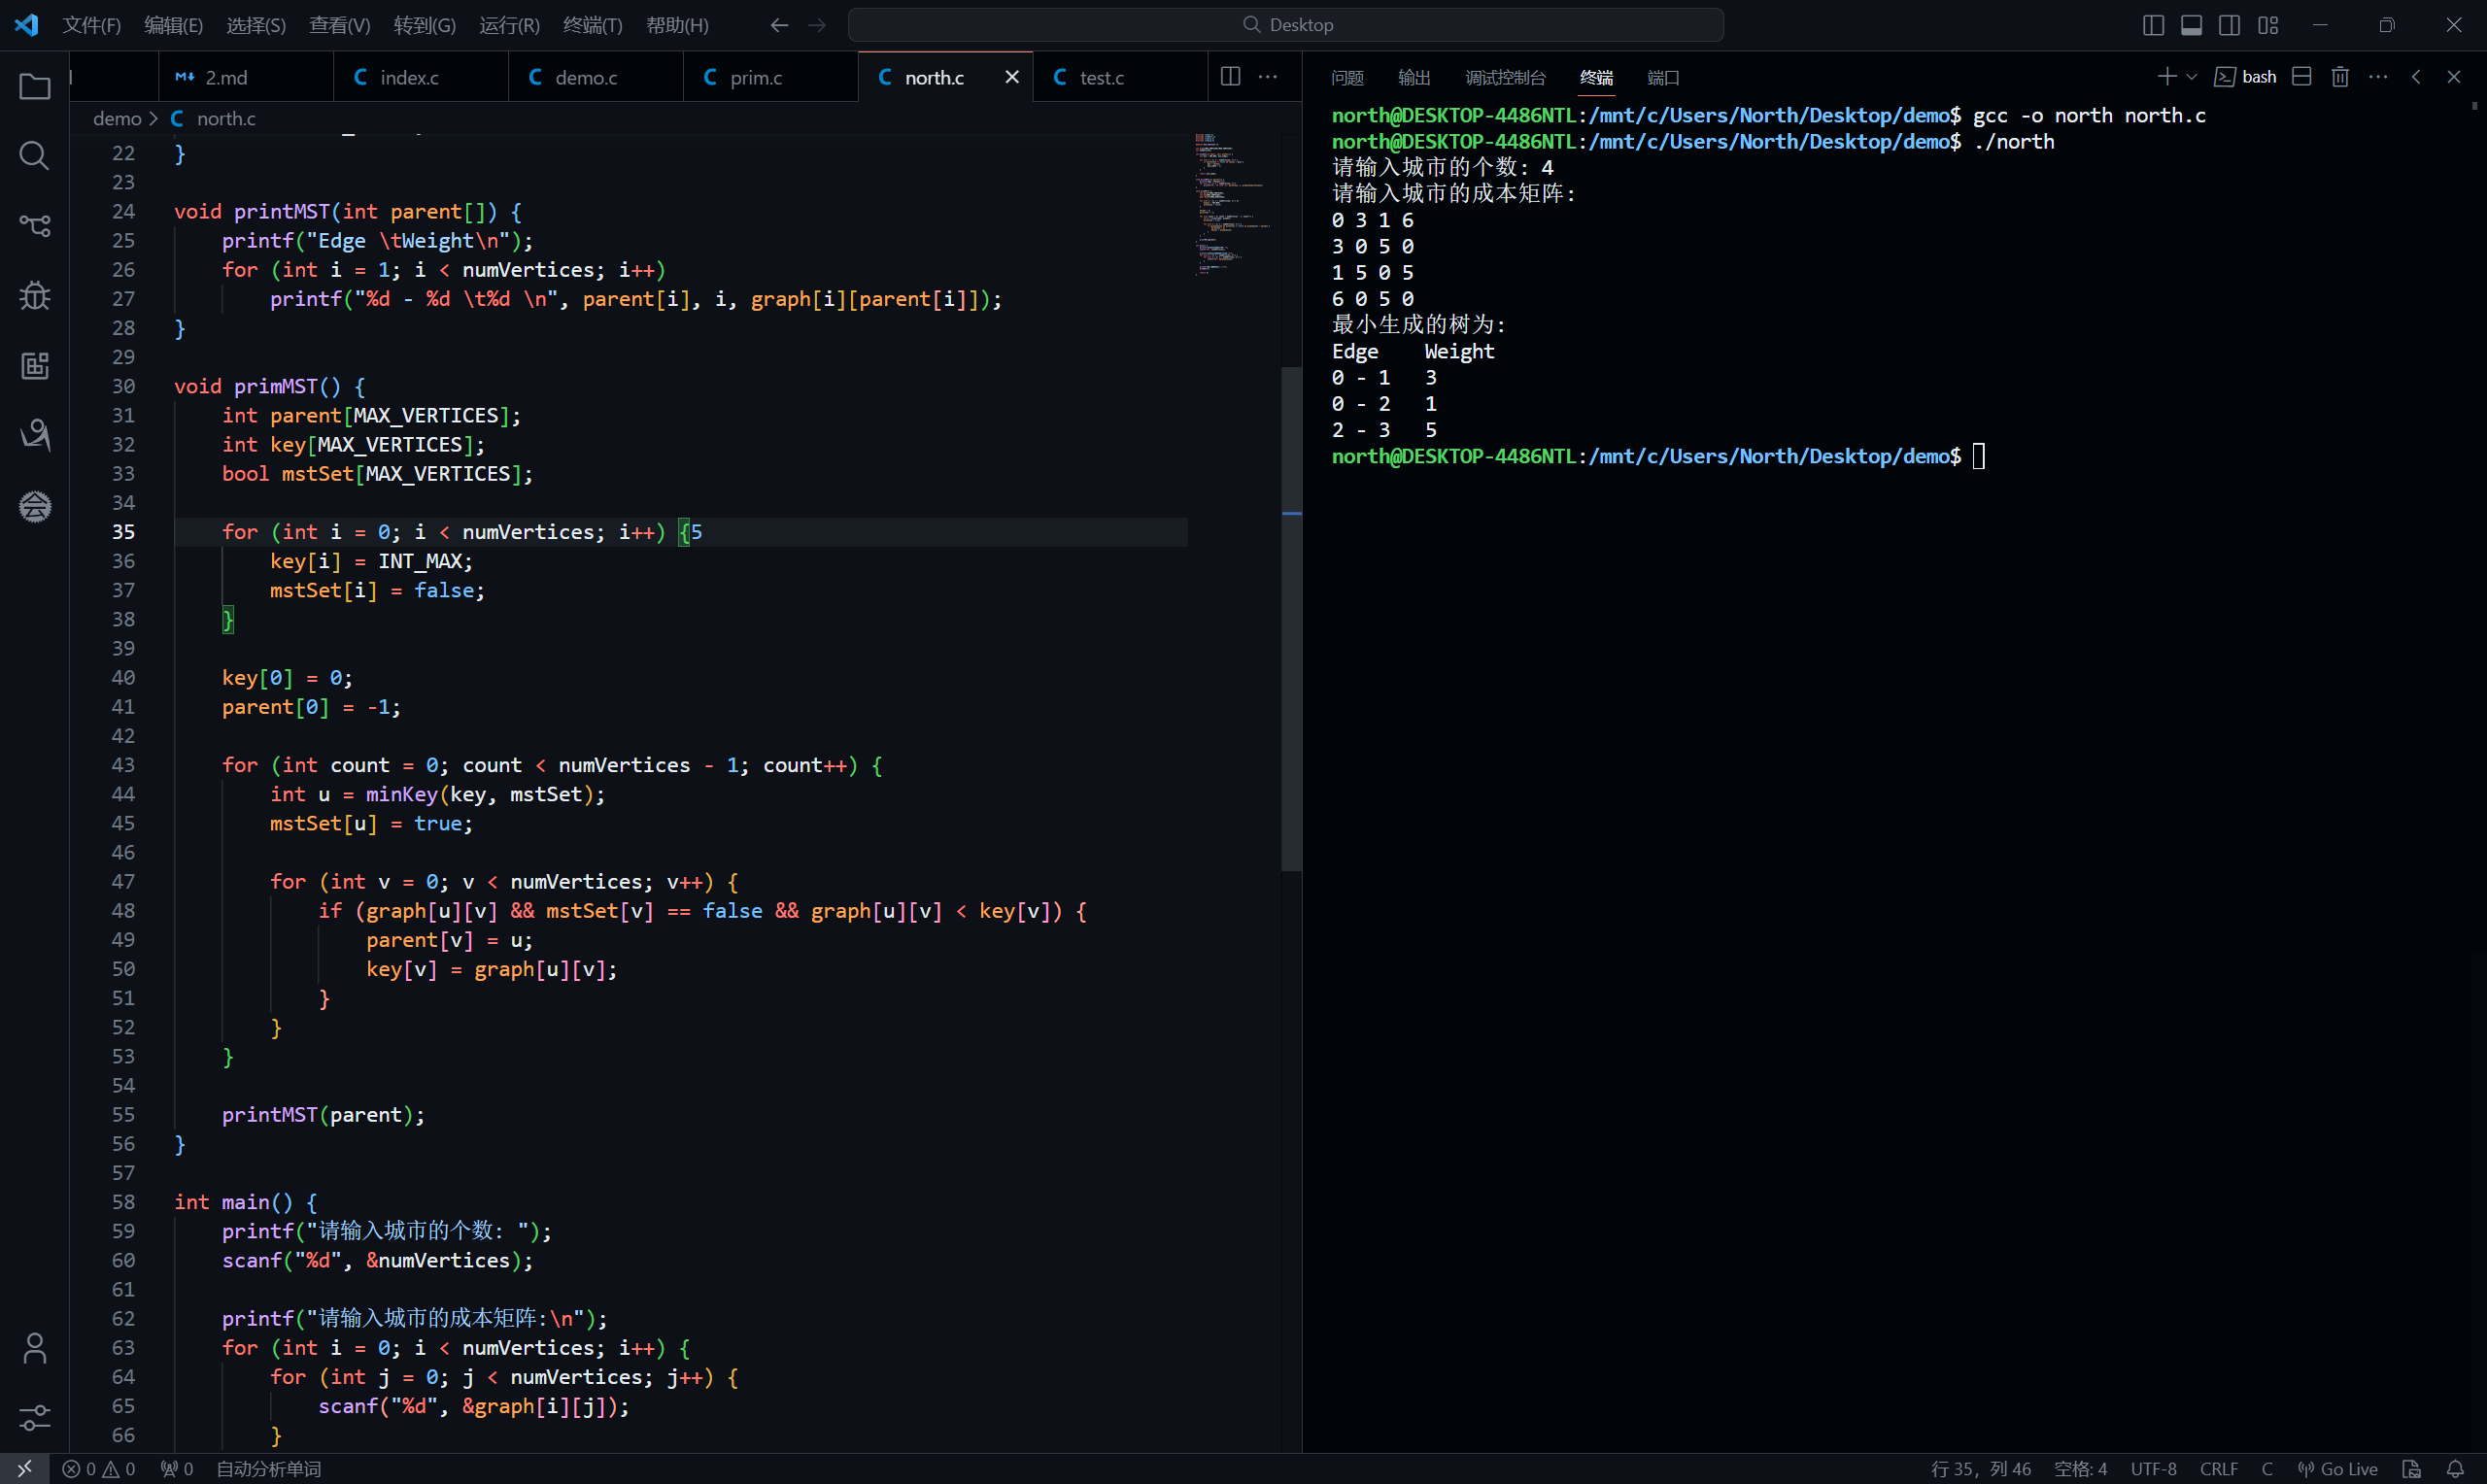2487x1484 pixels.
Task: Switch to the prim.c editor tab
Action: [755, 77]
